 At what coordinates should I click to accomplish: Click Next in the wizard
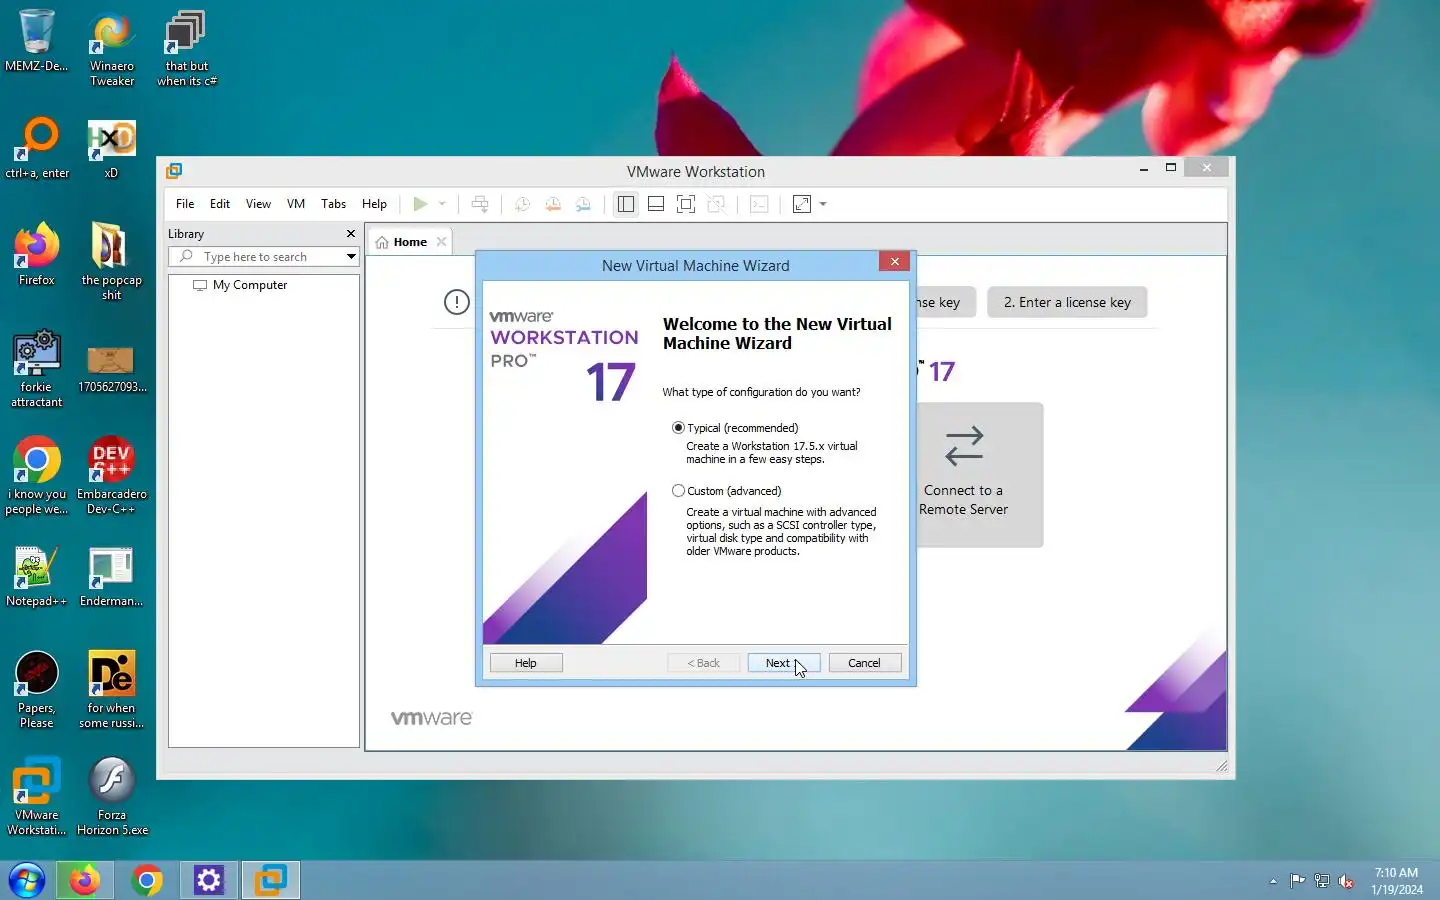click(x=784, y=663)
